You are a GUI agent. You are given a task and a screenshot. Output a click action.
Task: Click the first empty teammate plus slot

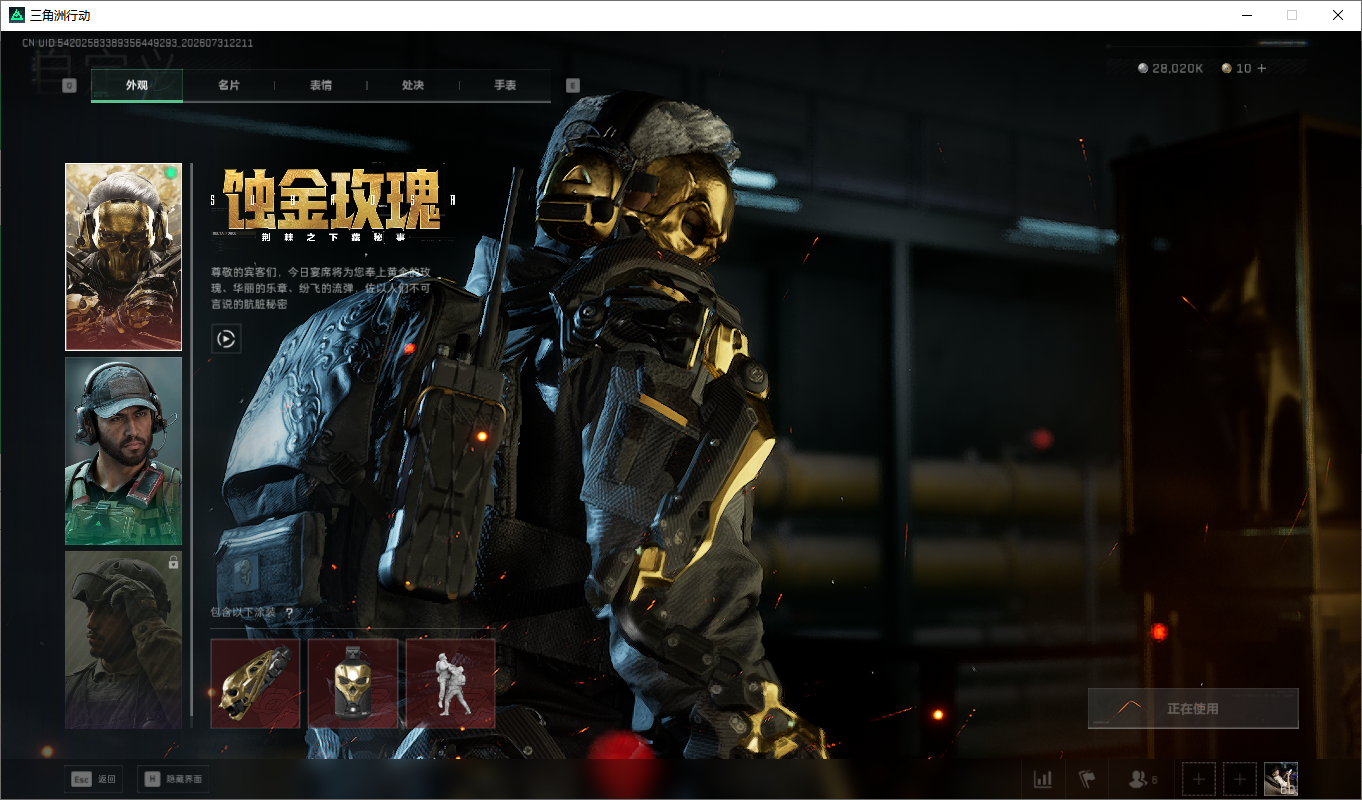(x=1199, y=779)
